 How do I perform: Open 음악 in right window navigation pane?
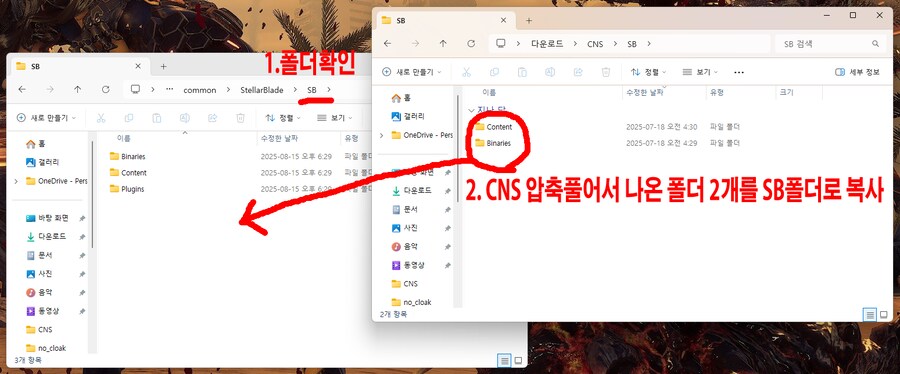[404, 247]
